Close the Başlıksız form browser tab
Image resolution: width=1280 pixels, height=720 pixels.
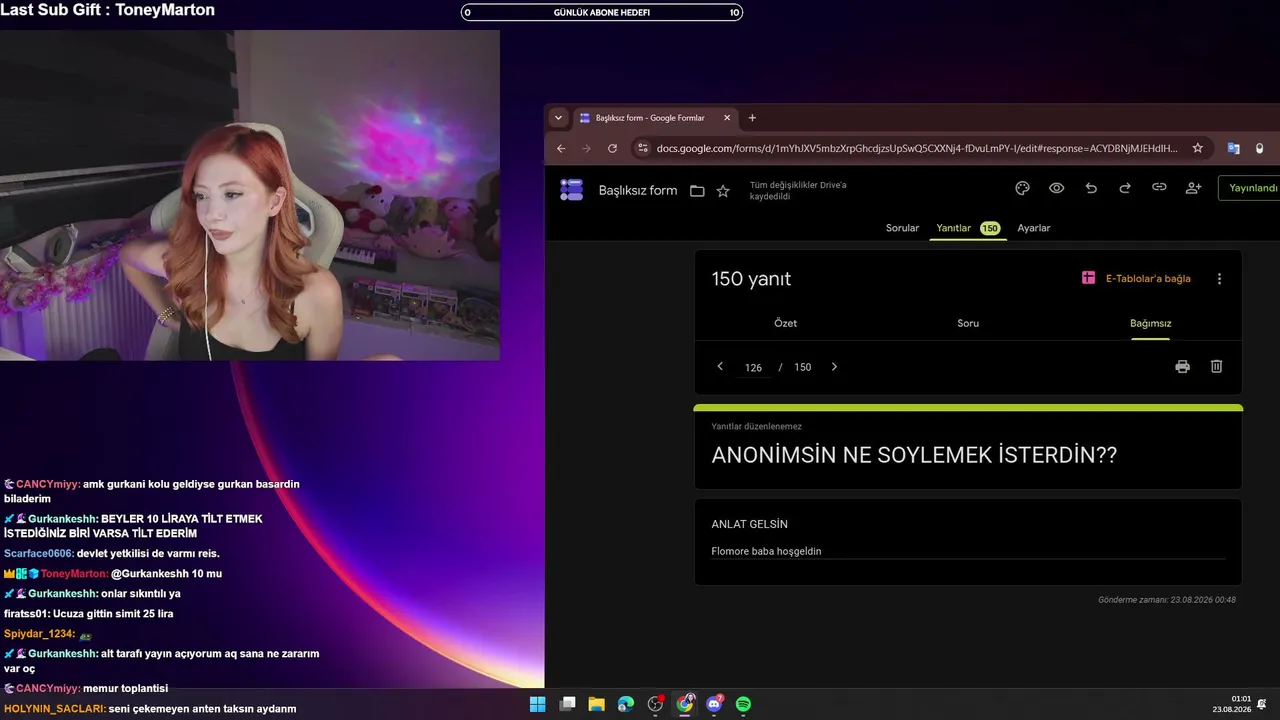click(x=727, y=118)
